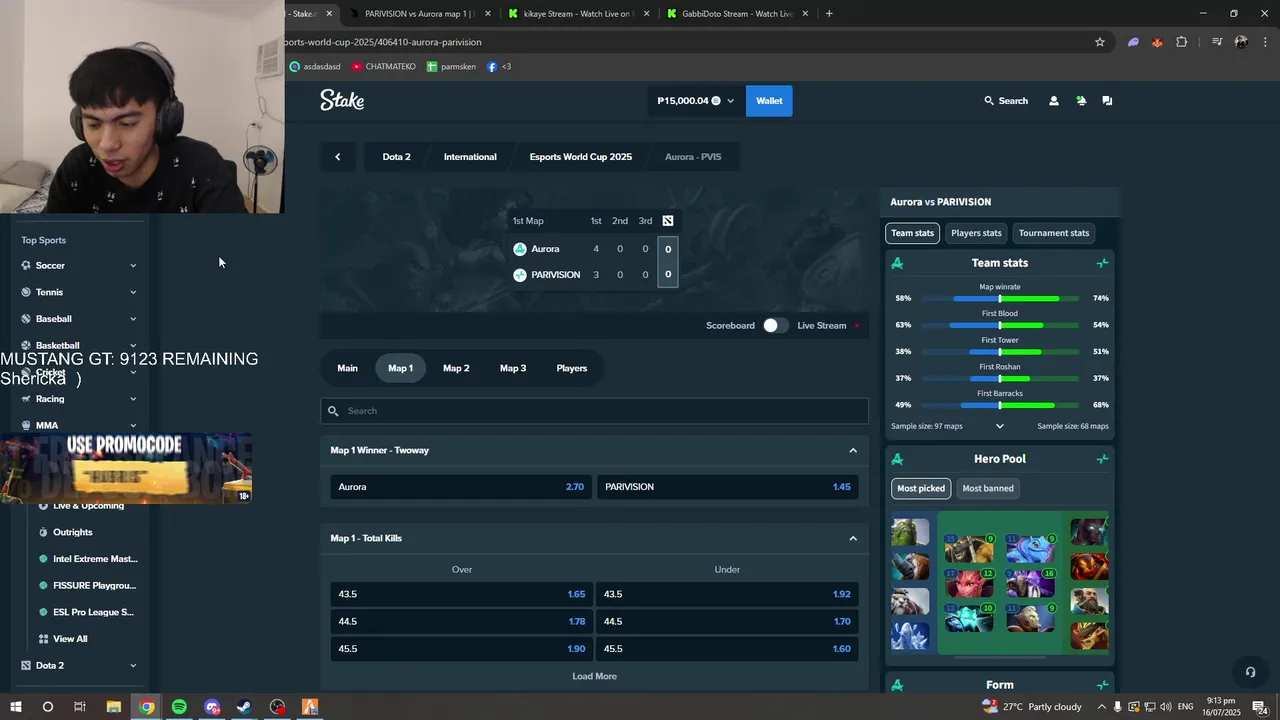Switch to kikaye Stream browser tab
1280x720 pixels.
(578, 14)
